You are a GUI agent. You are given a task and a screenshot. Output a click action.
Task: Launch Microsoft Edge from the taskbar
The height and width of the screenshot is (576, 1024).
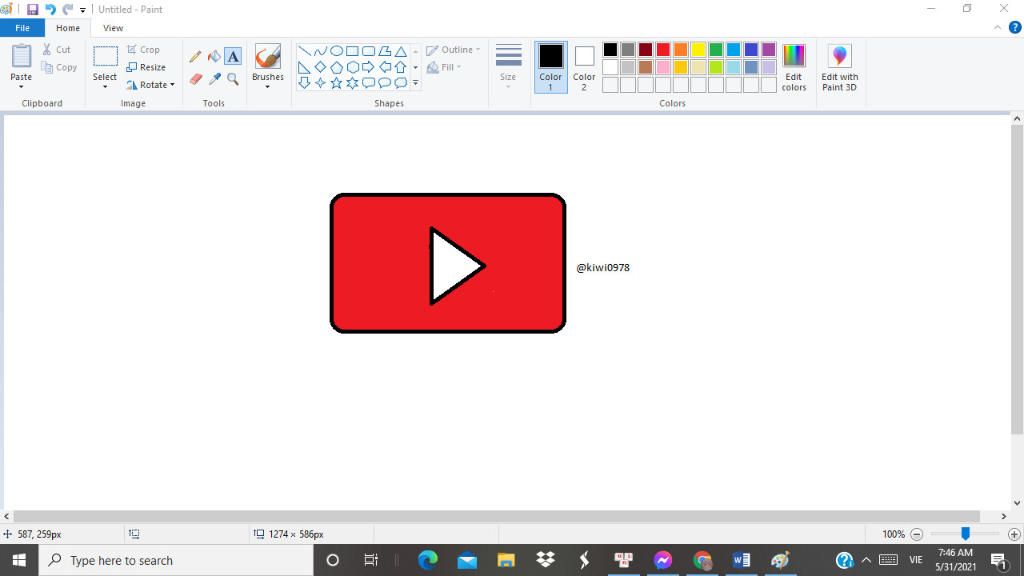[x=428, y=560]
